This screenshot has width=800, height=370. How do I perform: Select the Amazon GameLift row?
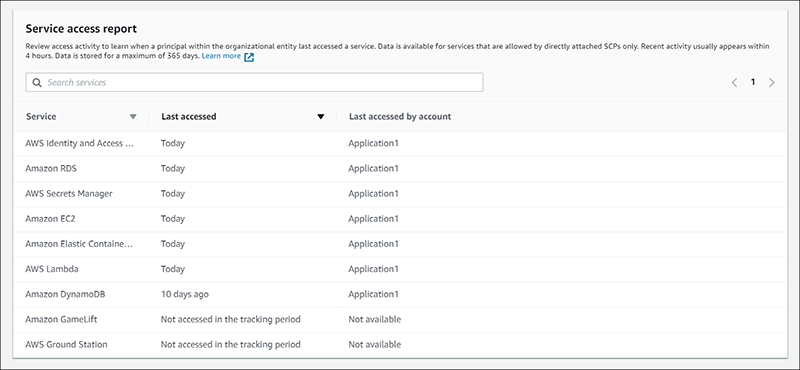click(400, 319)
